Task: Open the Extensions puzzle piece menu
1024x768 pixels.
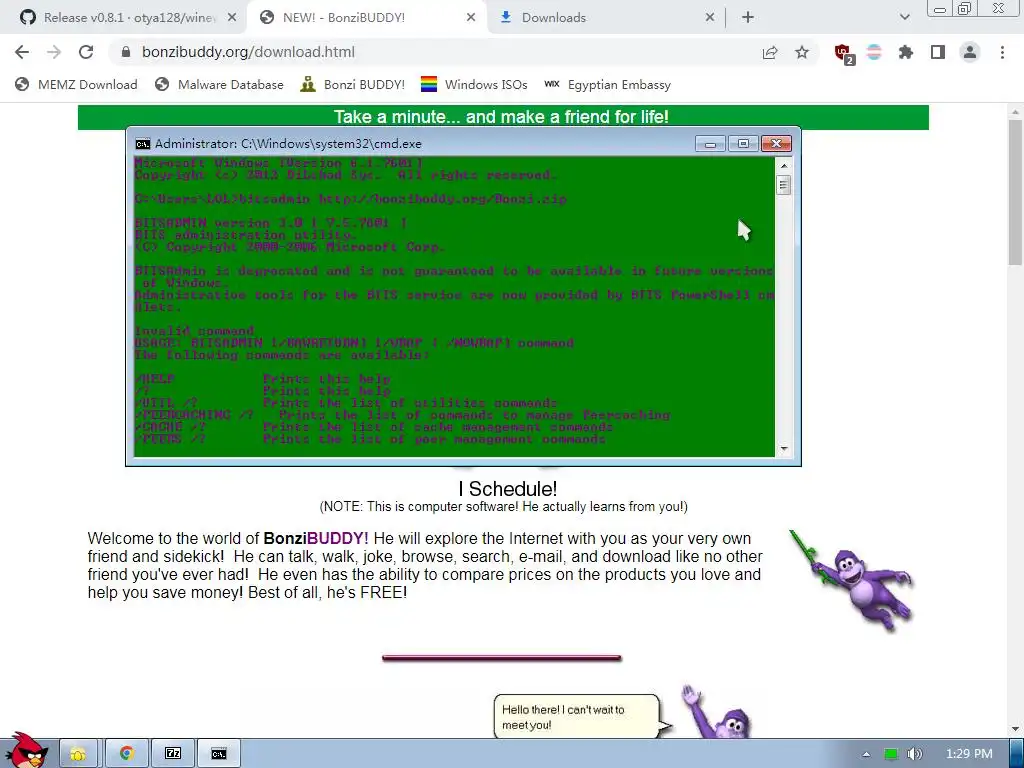Action: click(x=906, y=52)
